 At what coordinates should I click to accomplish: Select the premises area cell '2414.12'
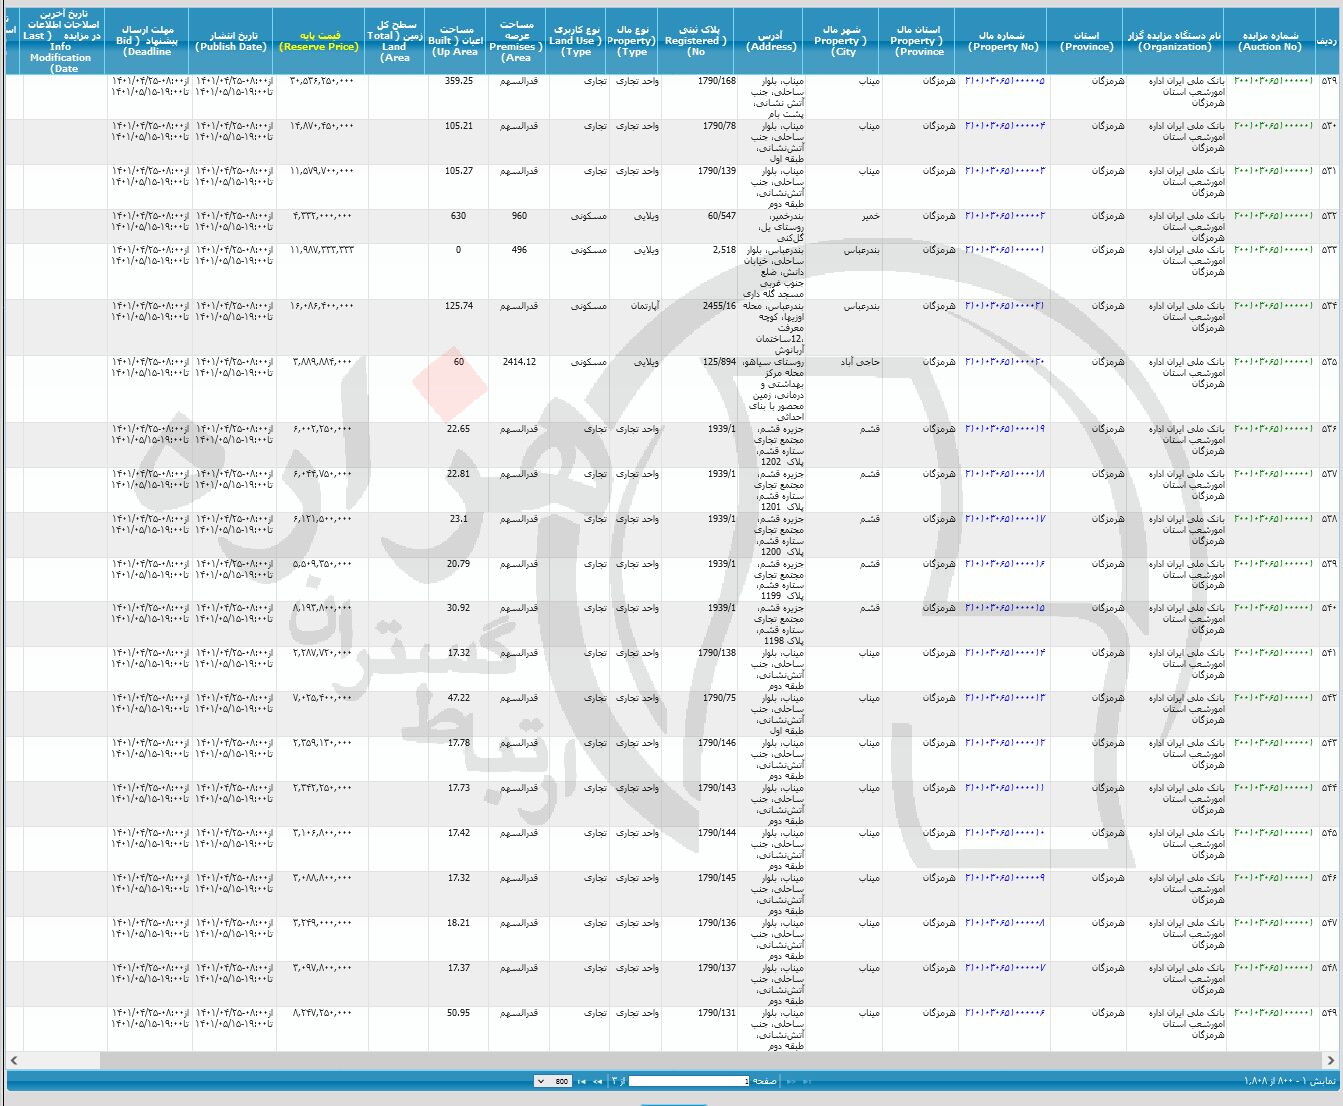pos(519,362)
